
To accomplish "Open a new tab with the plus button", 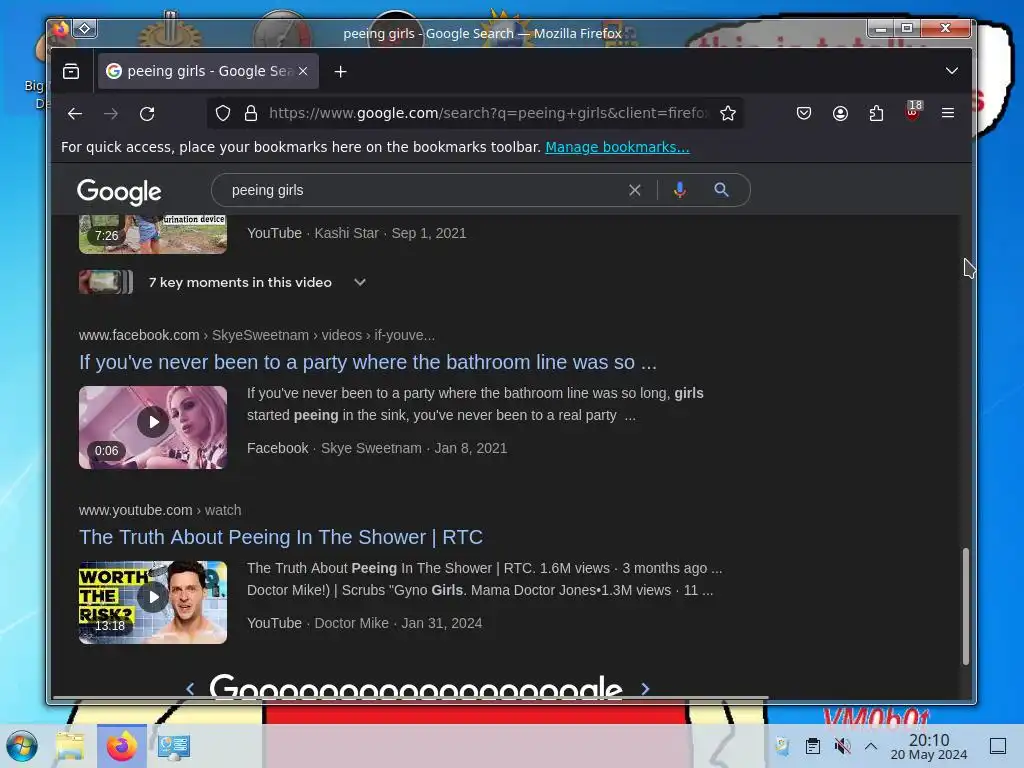I will (x=340, y=71).
